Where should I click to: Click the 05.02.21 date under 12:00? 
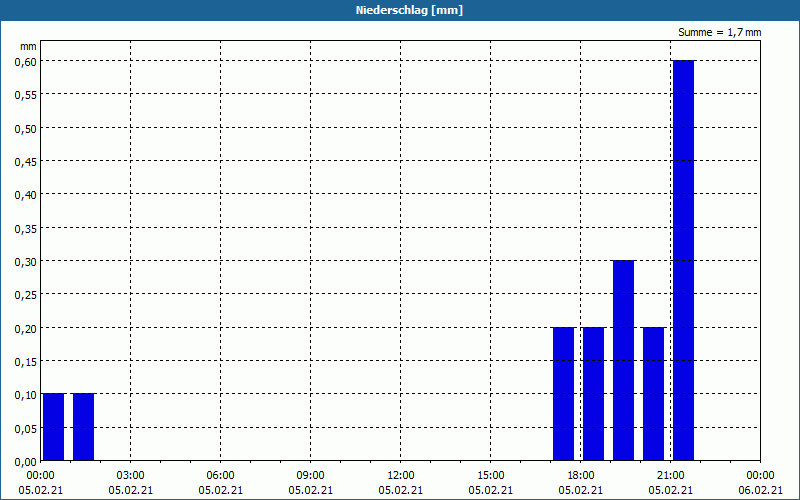pos(401,490)
